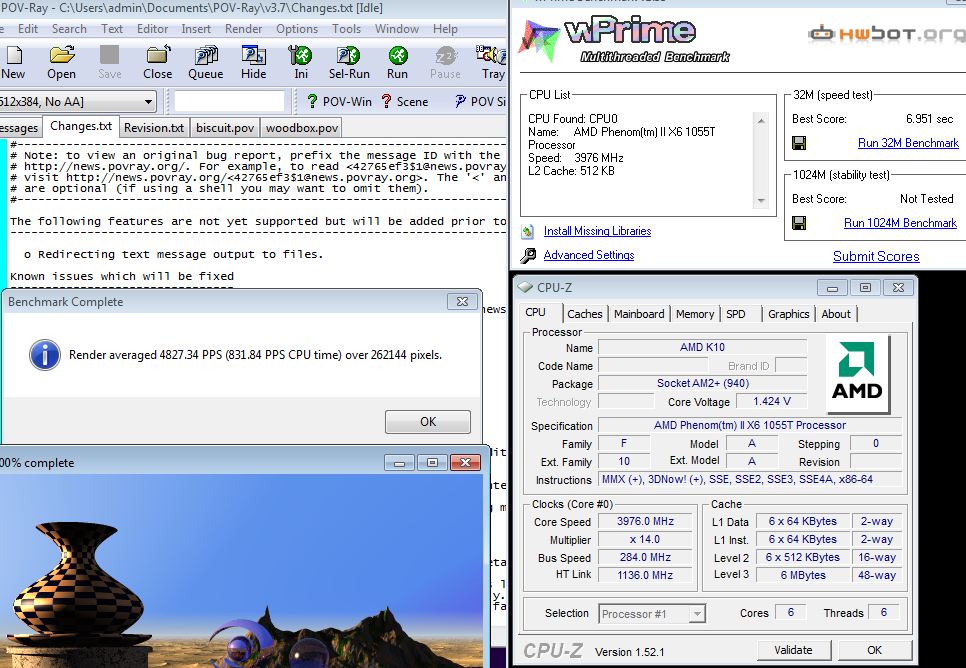The image size is (966, 668).
Task: Click the Core Speed value 3976.0 MHz
Action: [645, 521]
